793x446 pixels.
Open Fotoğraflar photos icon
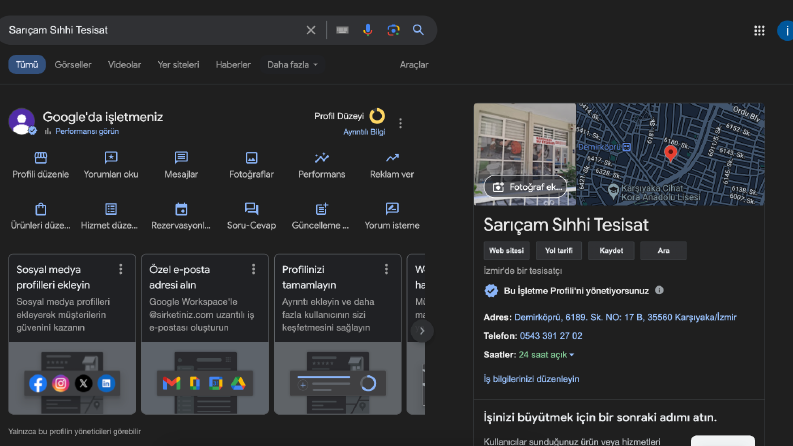(251, 158)
